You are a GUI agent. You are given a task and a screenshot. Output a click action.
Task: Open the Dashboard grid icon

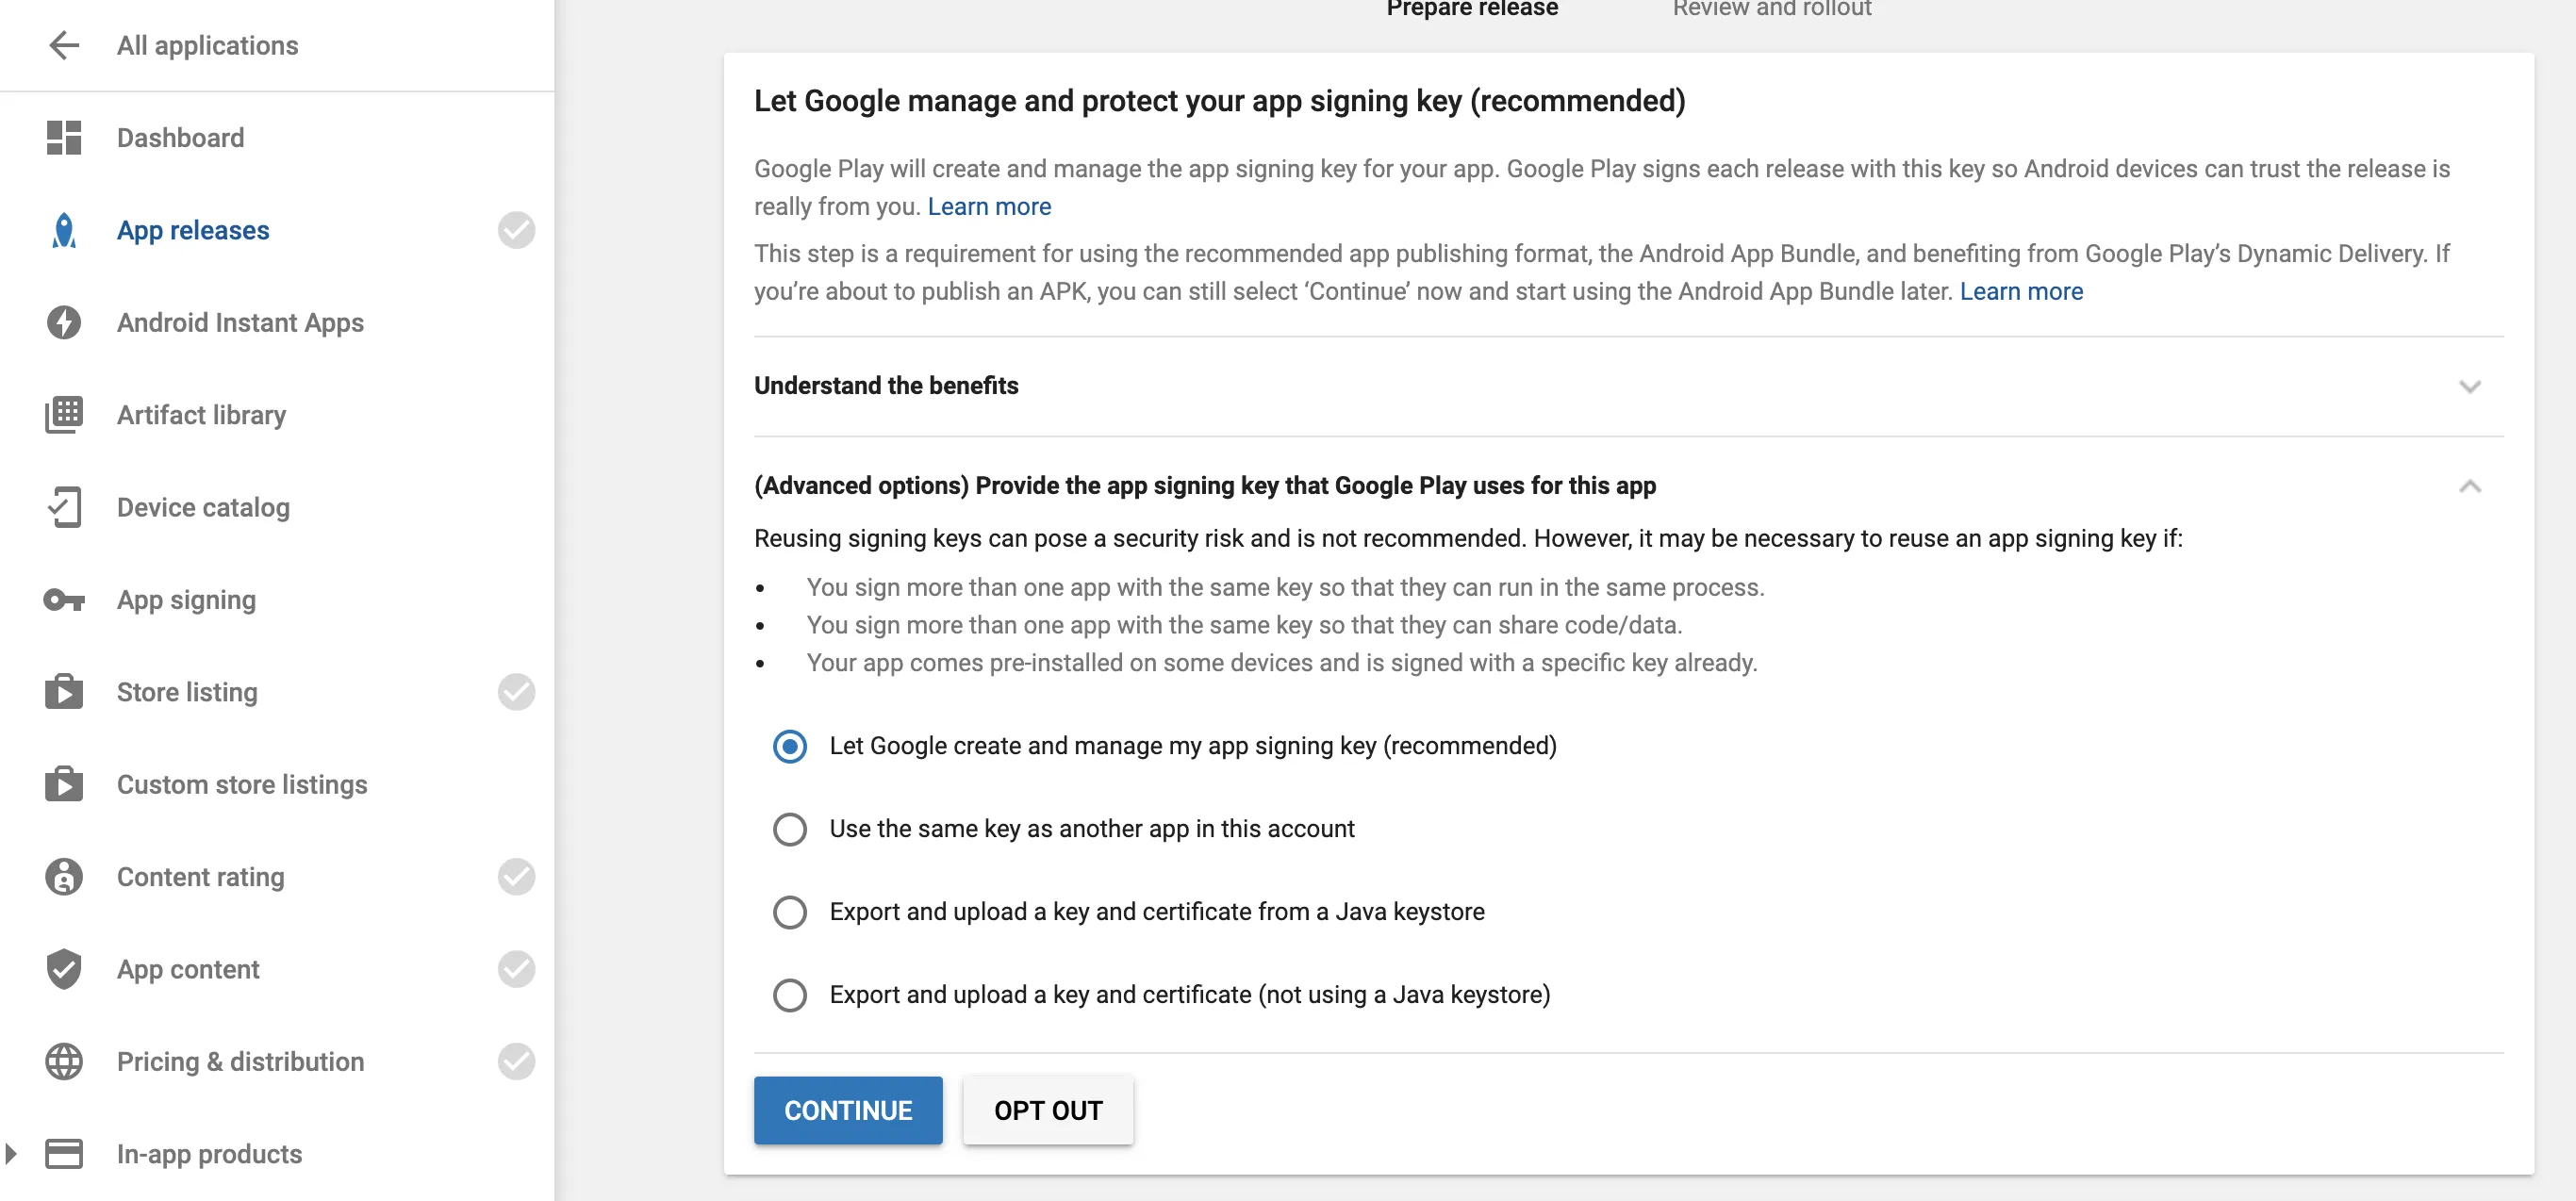pos(64,138)
